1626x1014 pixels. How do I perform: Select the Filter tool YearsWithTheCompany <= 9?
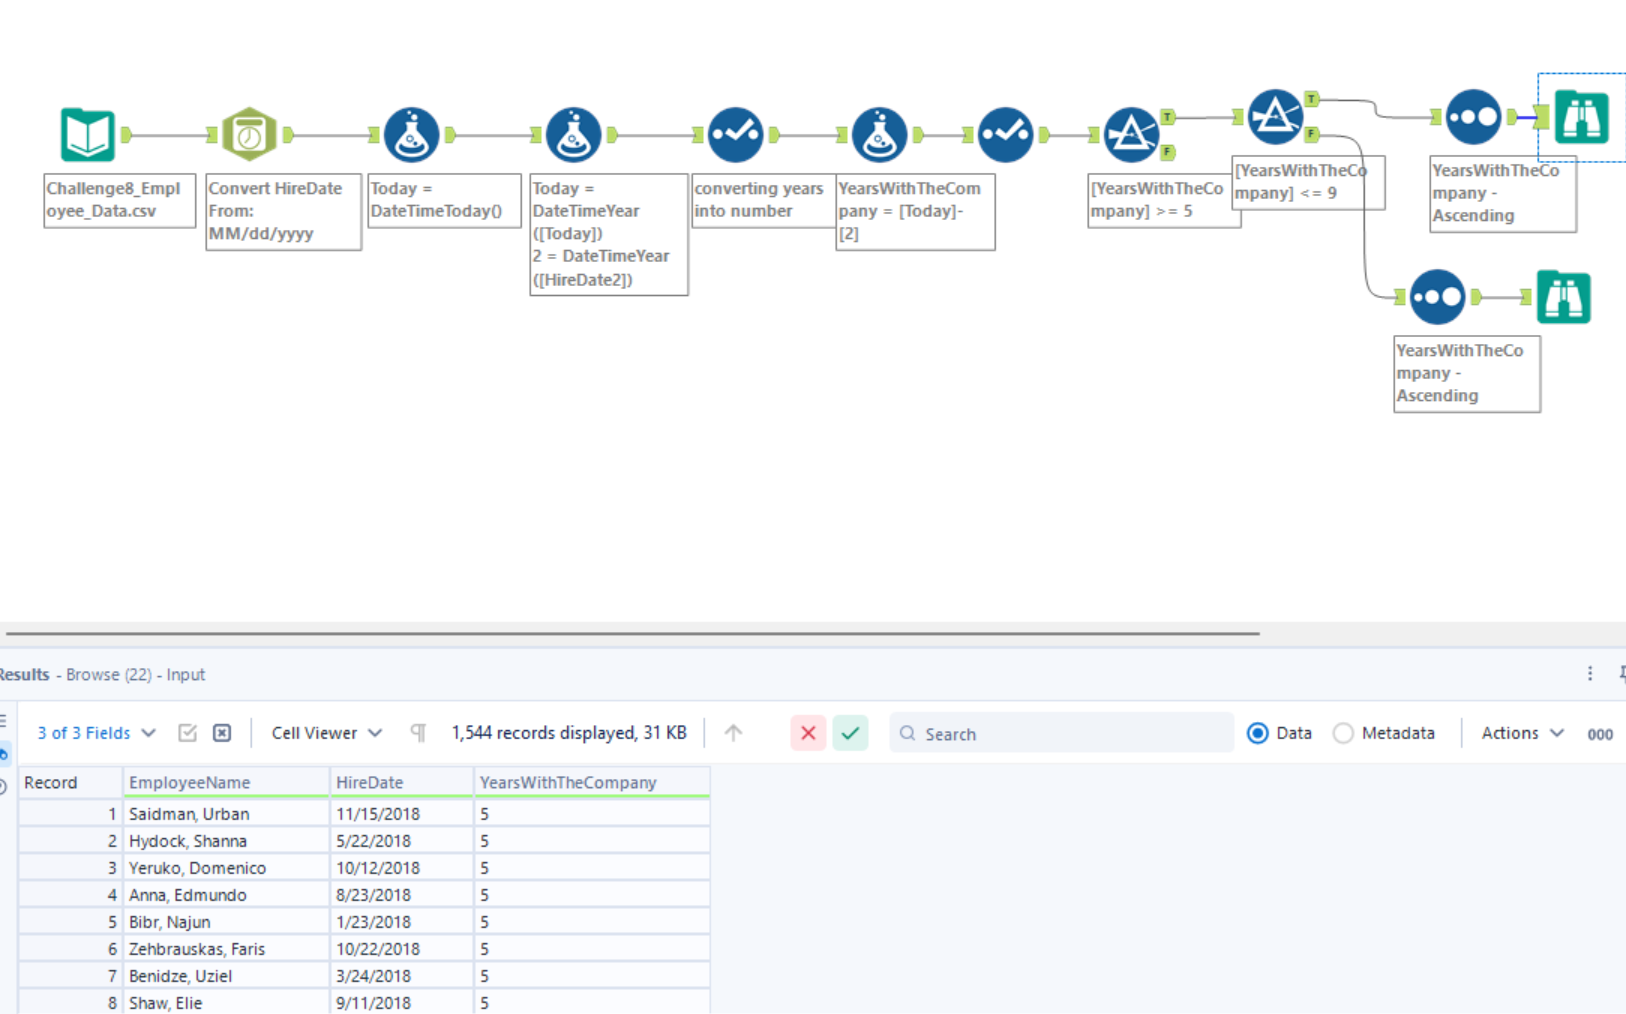coord(1275,116)
